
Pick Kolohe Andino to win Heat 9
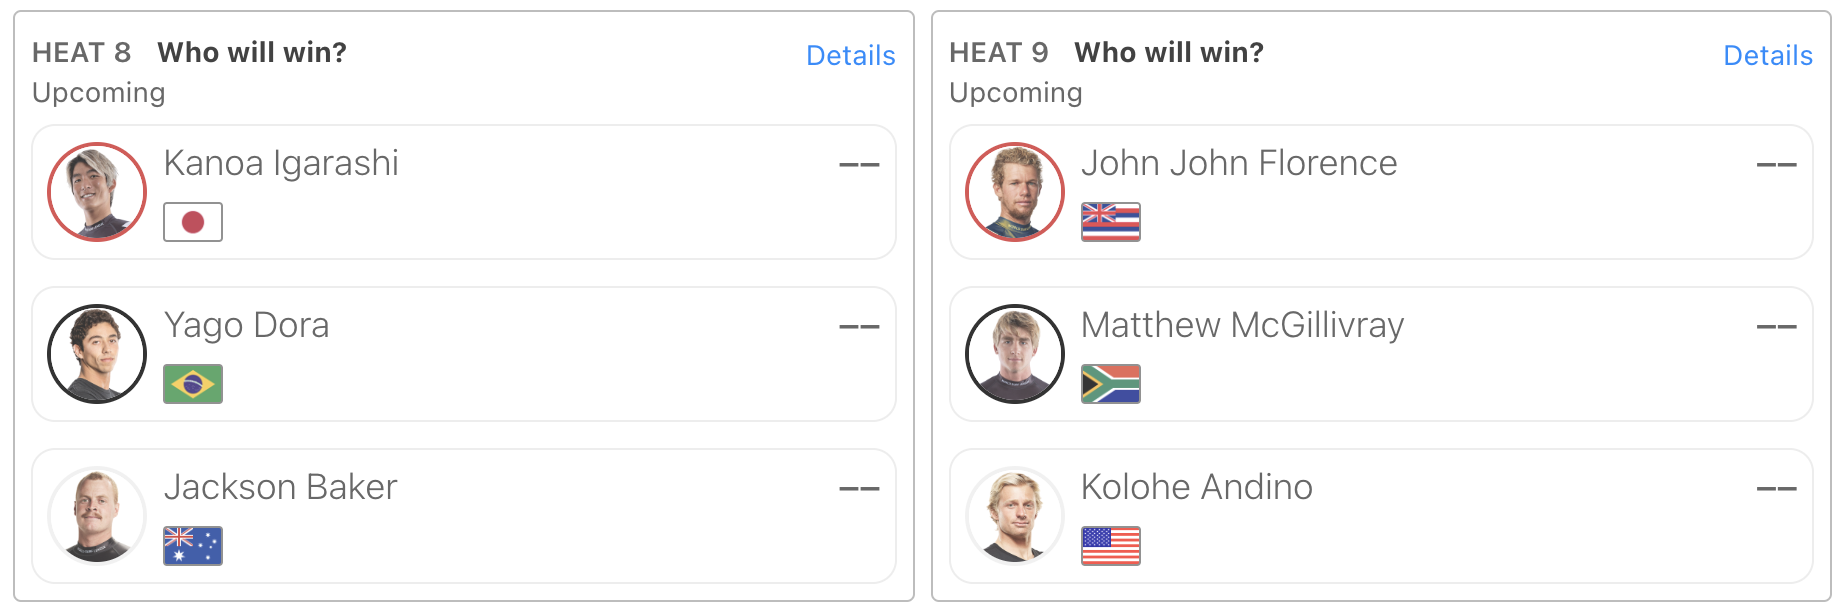(1381, 516)
